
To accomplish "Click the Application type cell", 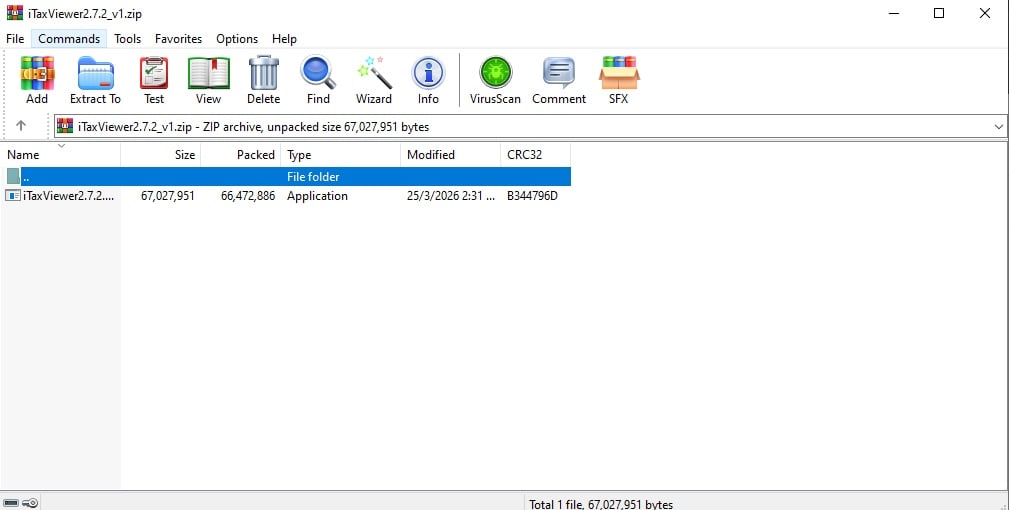I will tap(317, 196).
